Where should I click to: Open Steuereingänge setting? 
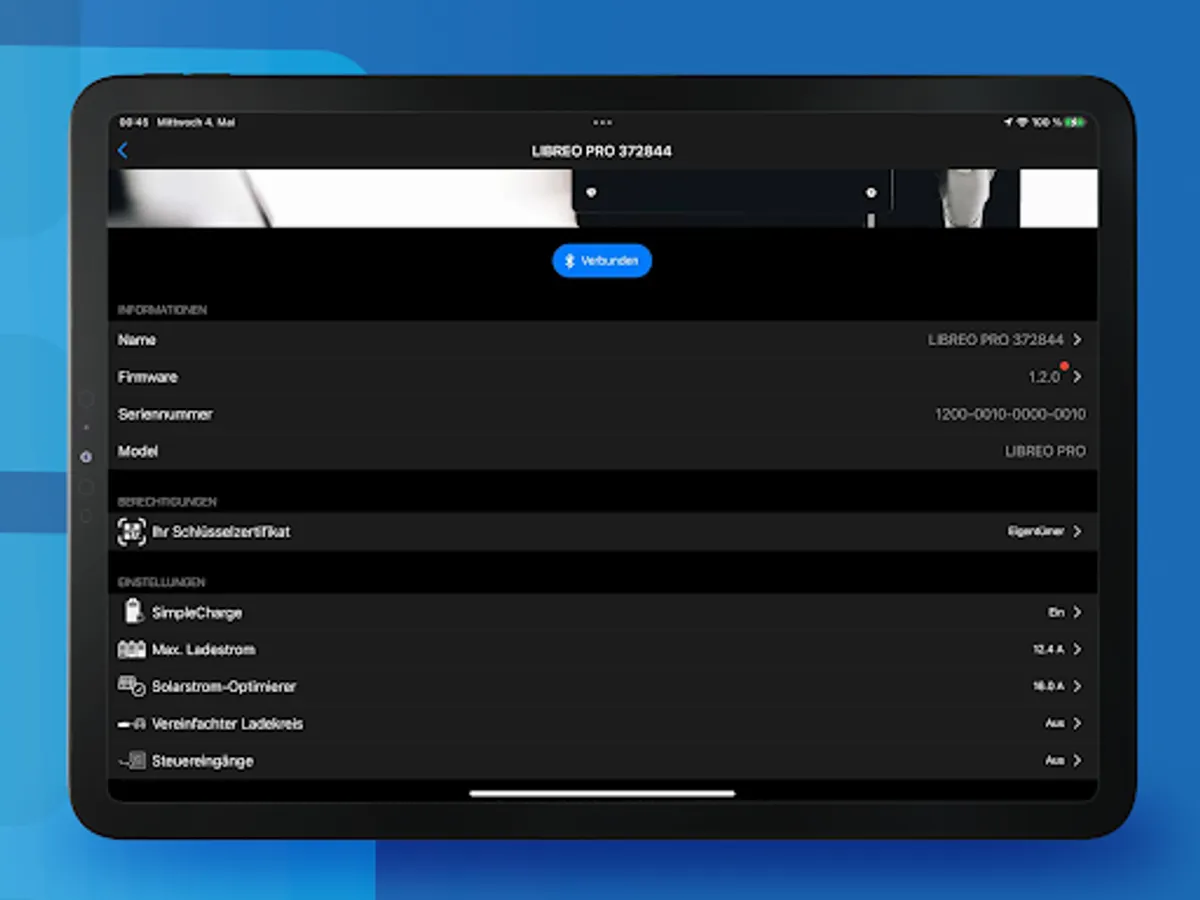point(603,761)
